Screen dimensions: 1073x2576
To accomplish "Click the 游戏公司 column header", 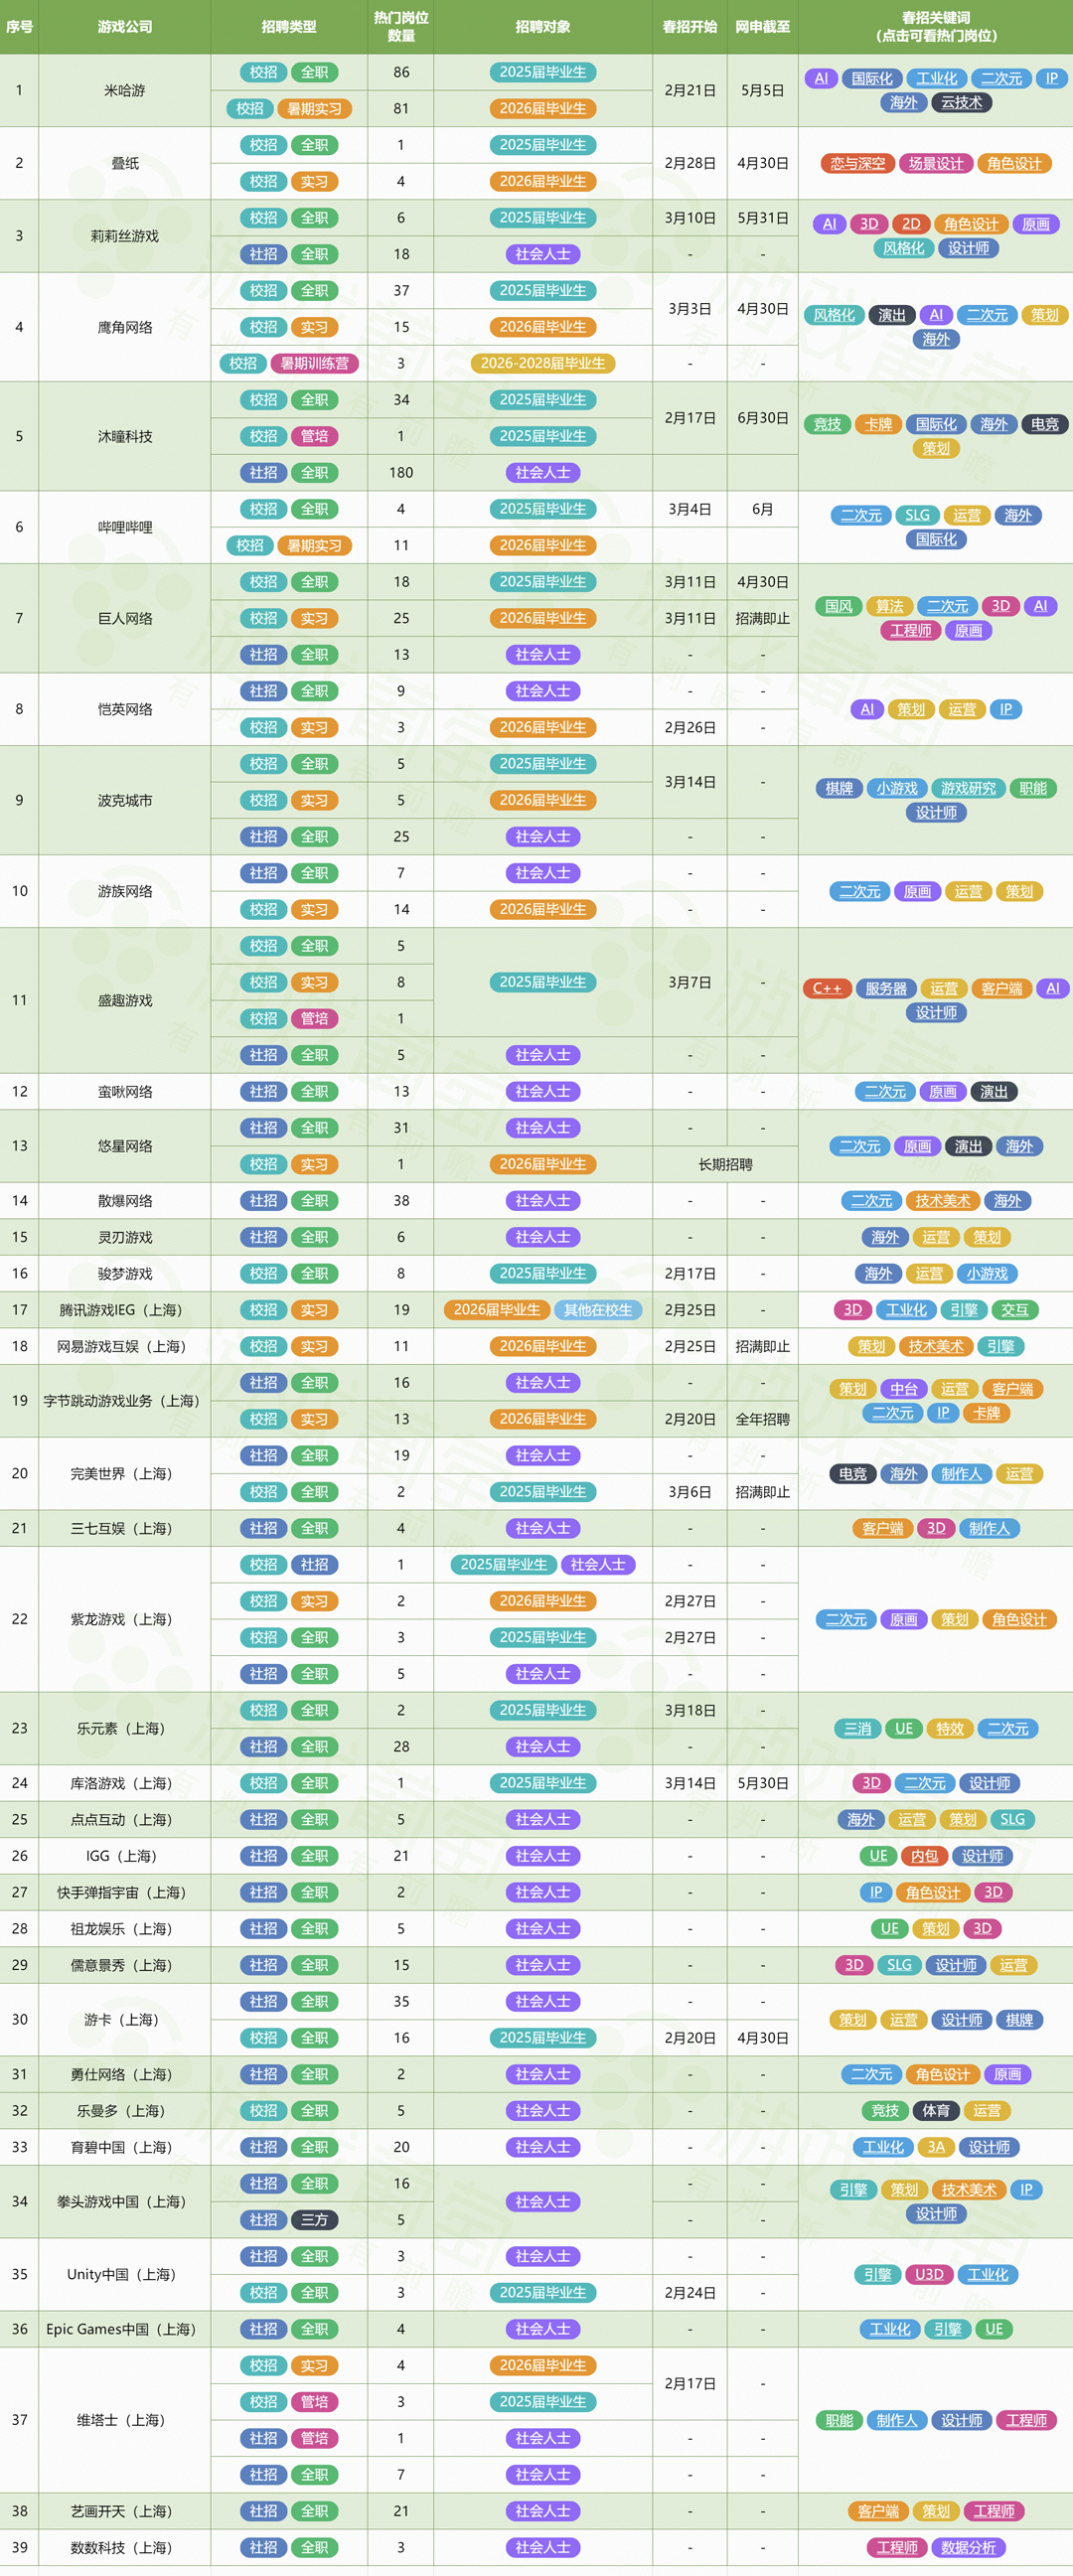I will tap(125, 27).
